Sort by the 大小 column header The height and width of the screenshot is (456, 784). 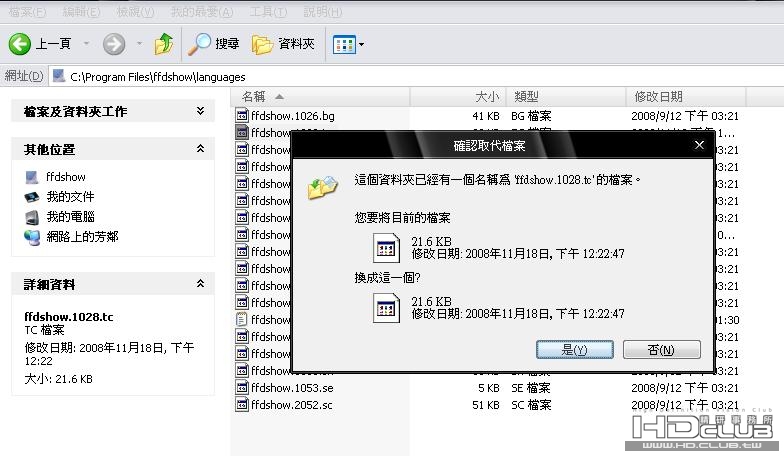pos(458,96)
